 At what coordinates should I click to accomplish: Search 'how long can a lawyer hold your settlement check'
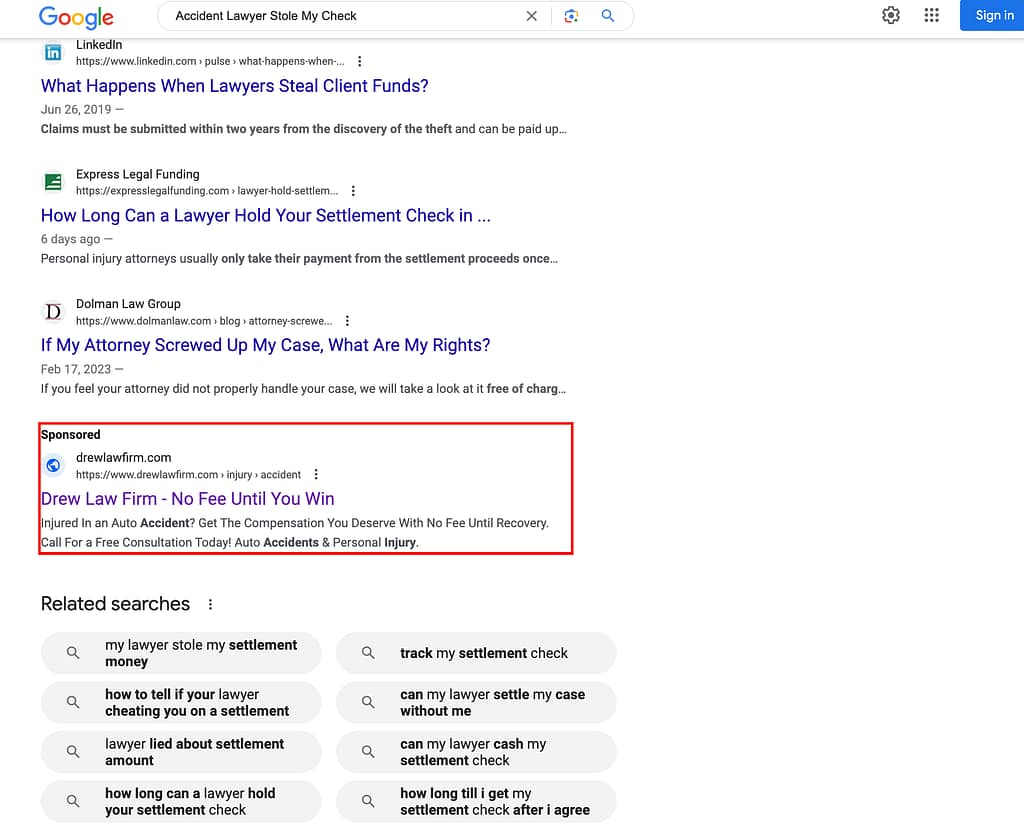tap(181, 801)
